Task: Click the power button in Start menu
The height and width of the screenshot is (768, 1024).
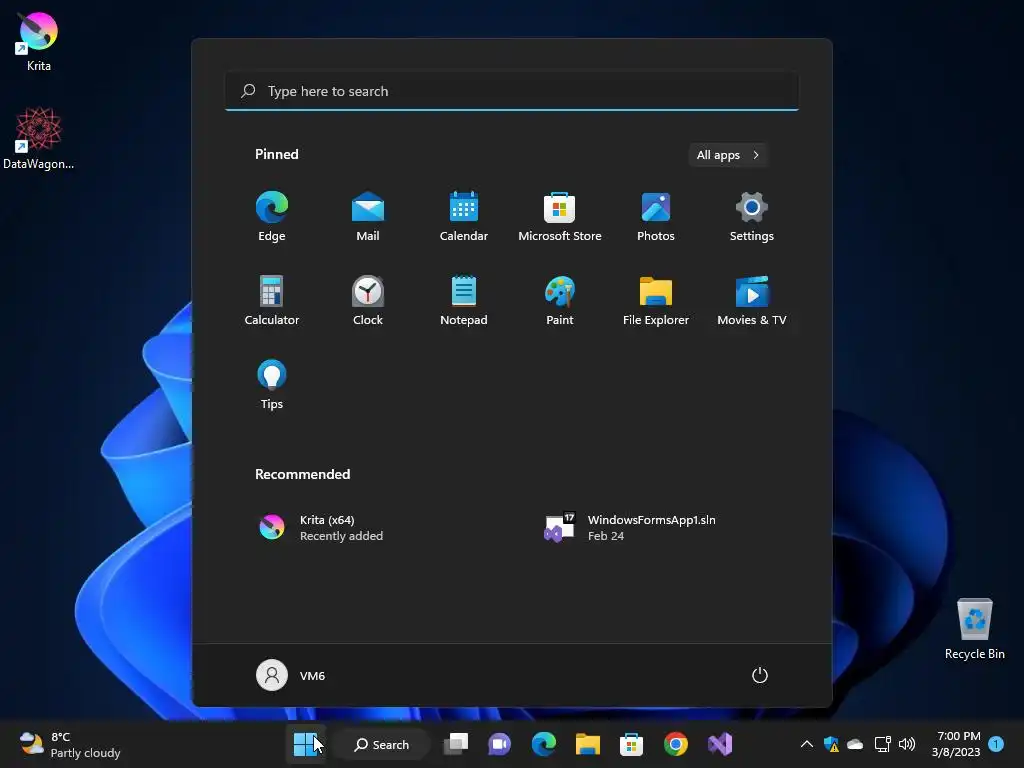Action: pyautogui.click(x=760, y=675)
